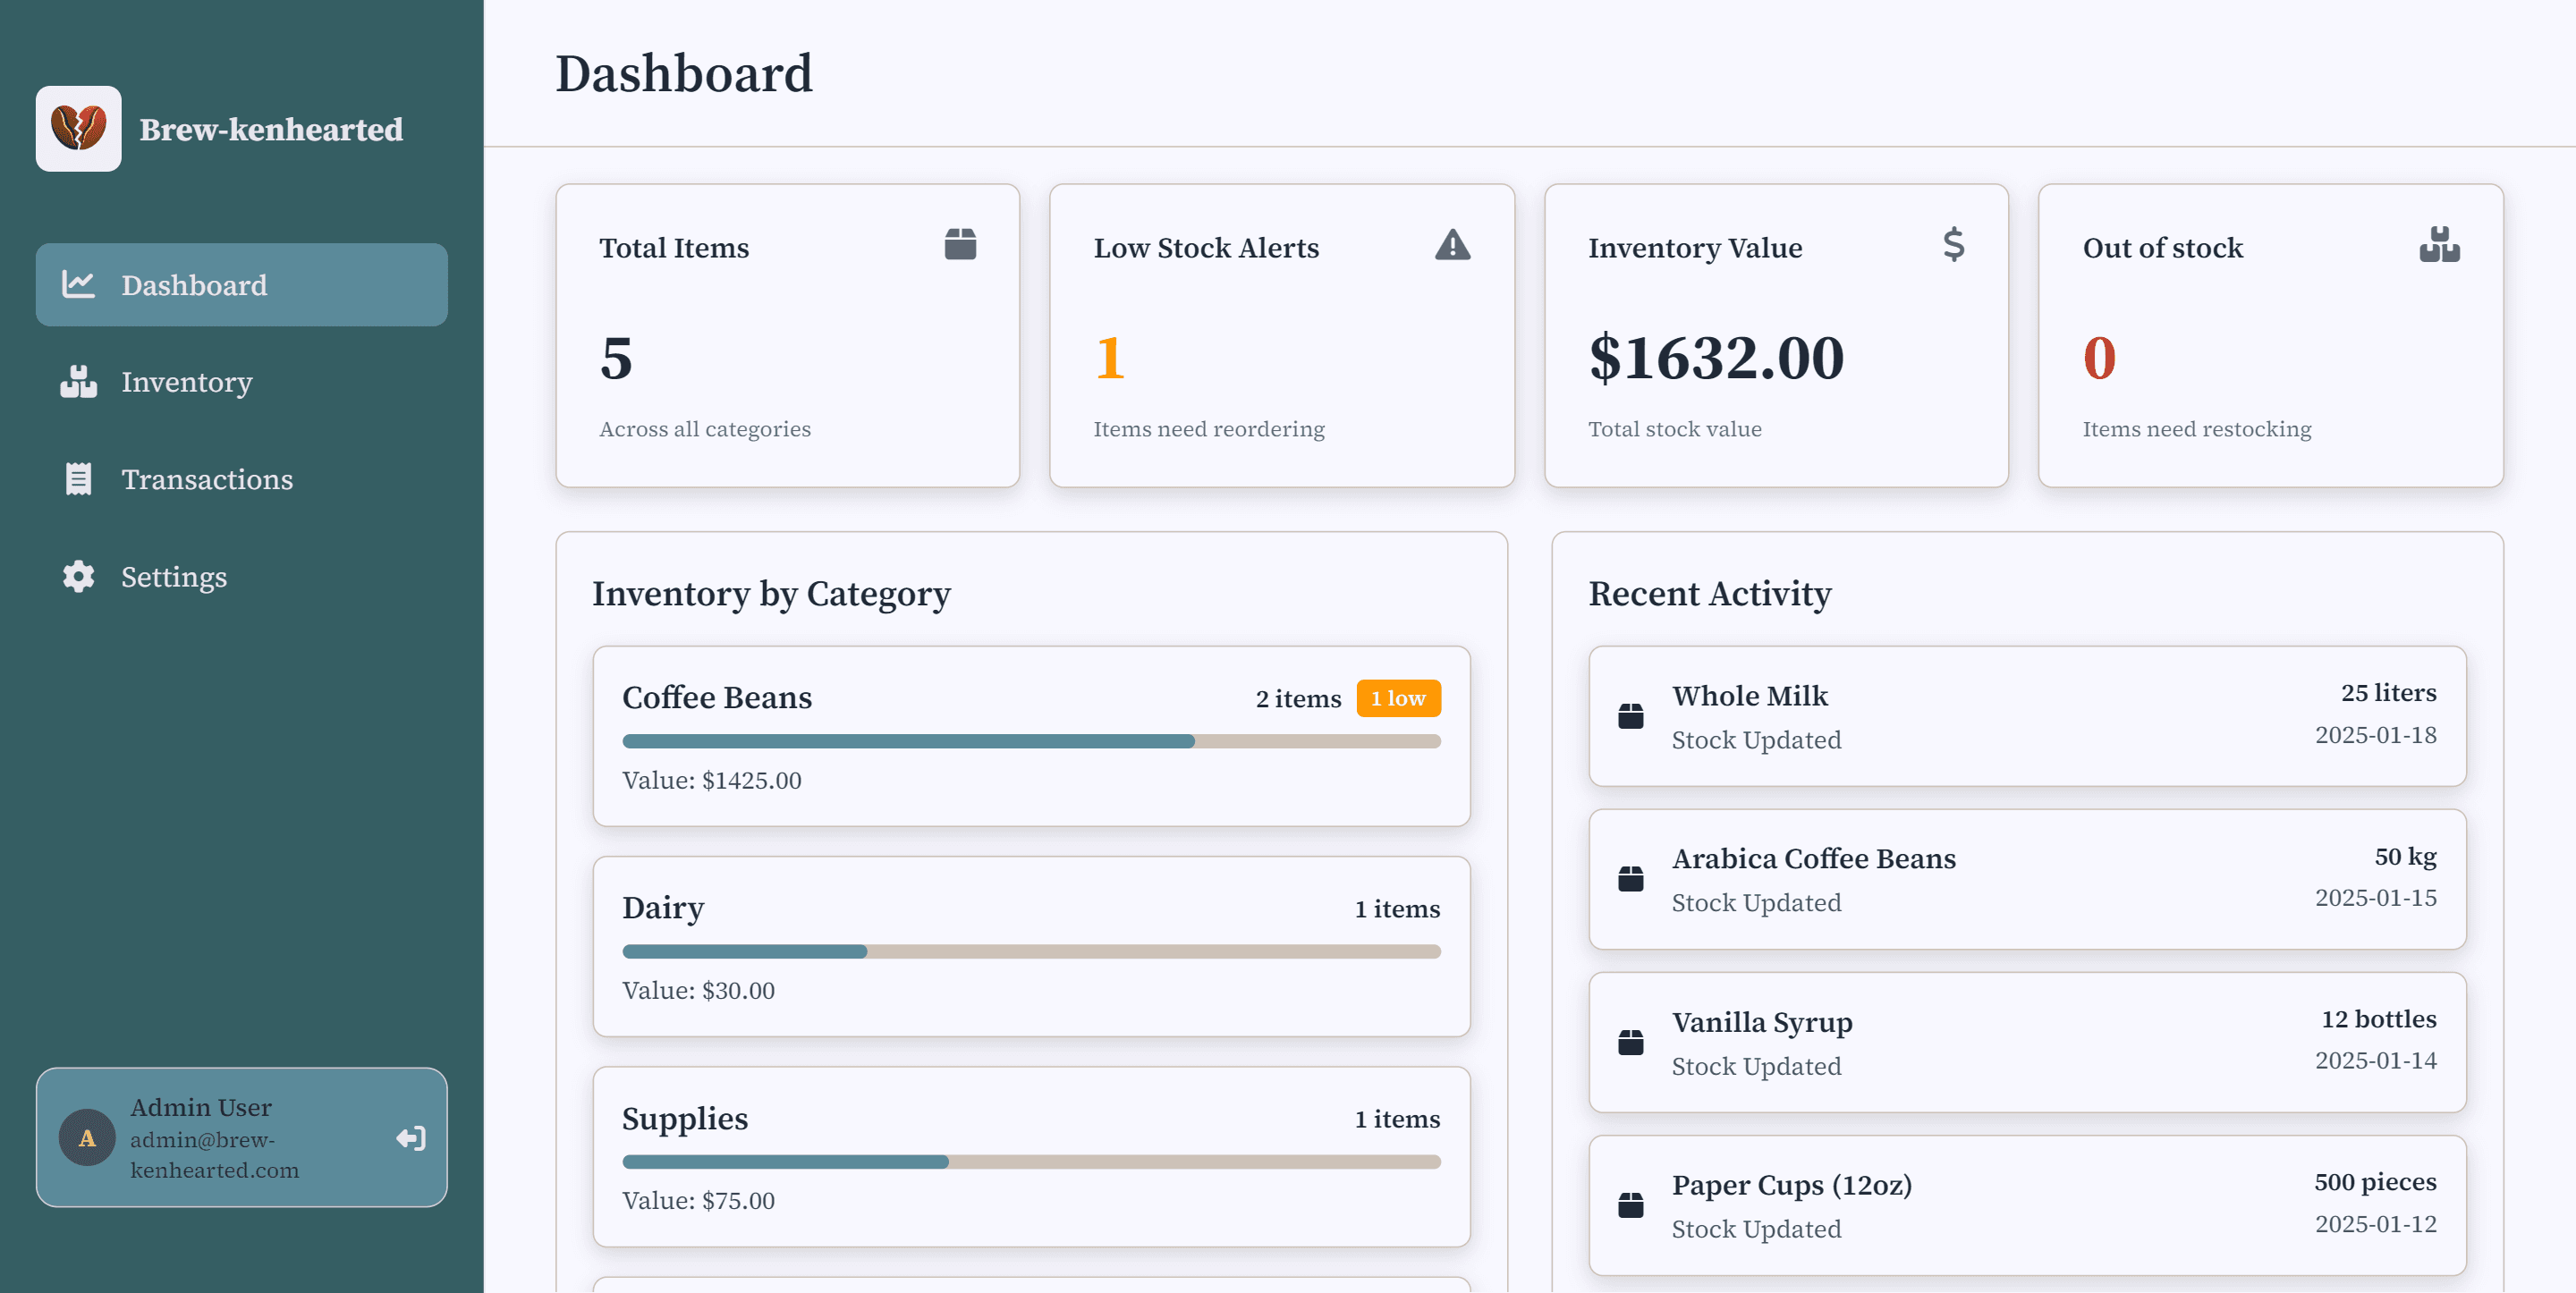Viewport: 2576px width, 1293px height.
Task: Click the dollar sign on Inventory Value card
Action: 1953,244
